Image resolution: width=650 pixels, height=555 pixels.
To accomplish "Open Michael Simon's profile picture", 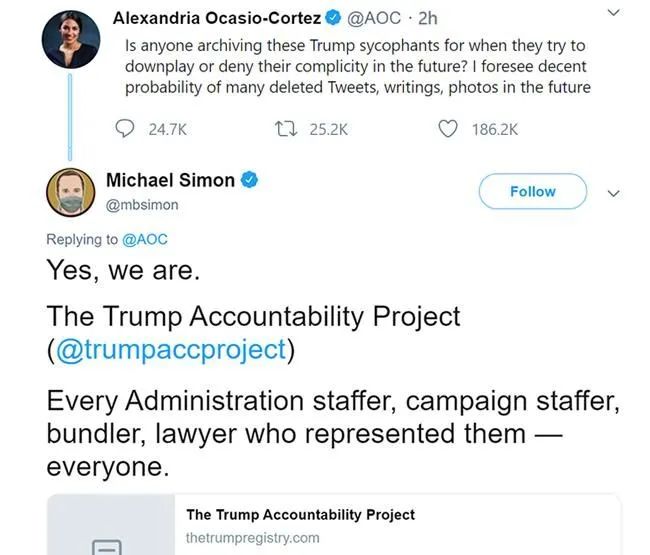I will tap(70, 192).
